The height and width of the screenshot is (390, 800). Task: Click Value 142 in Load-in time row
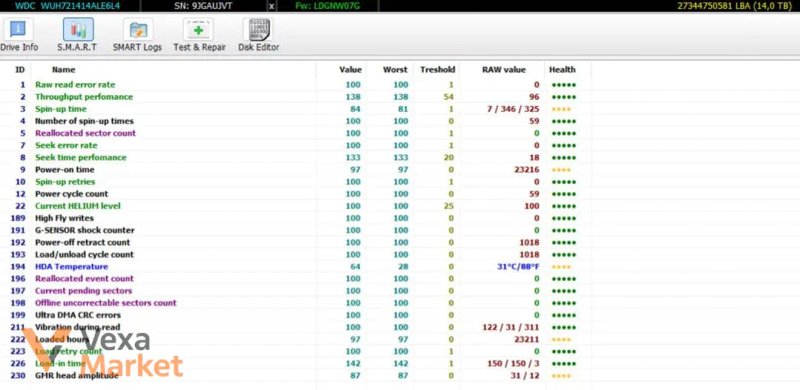pos(353,364)
